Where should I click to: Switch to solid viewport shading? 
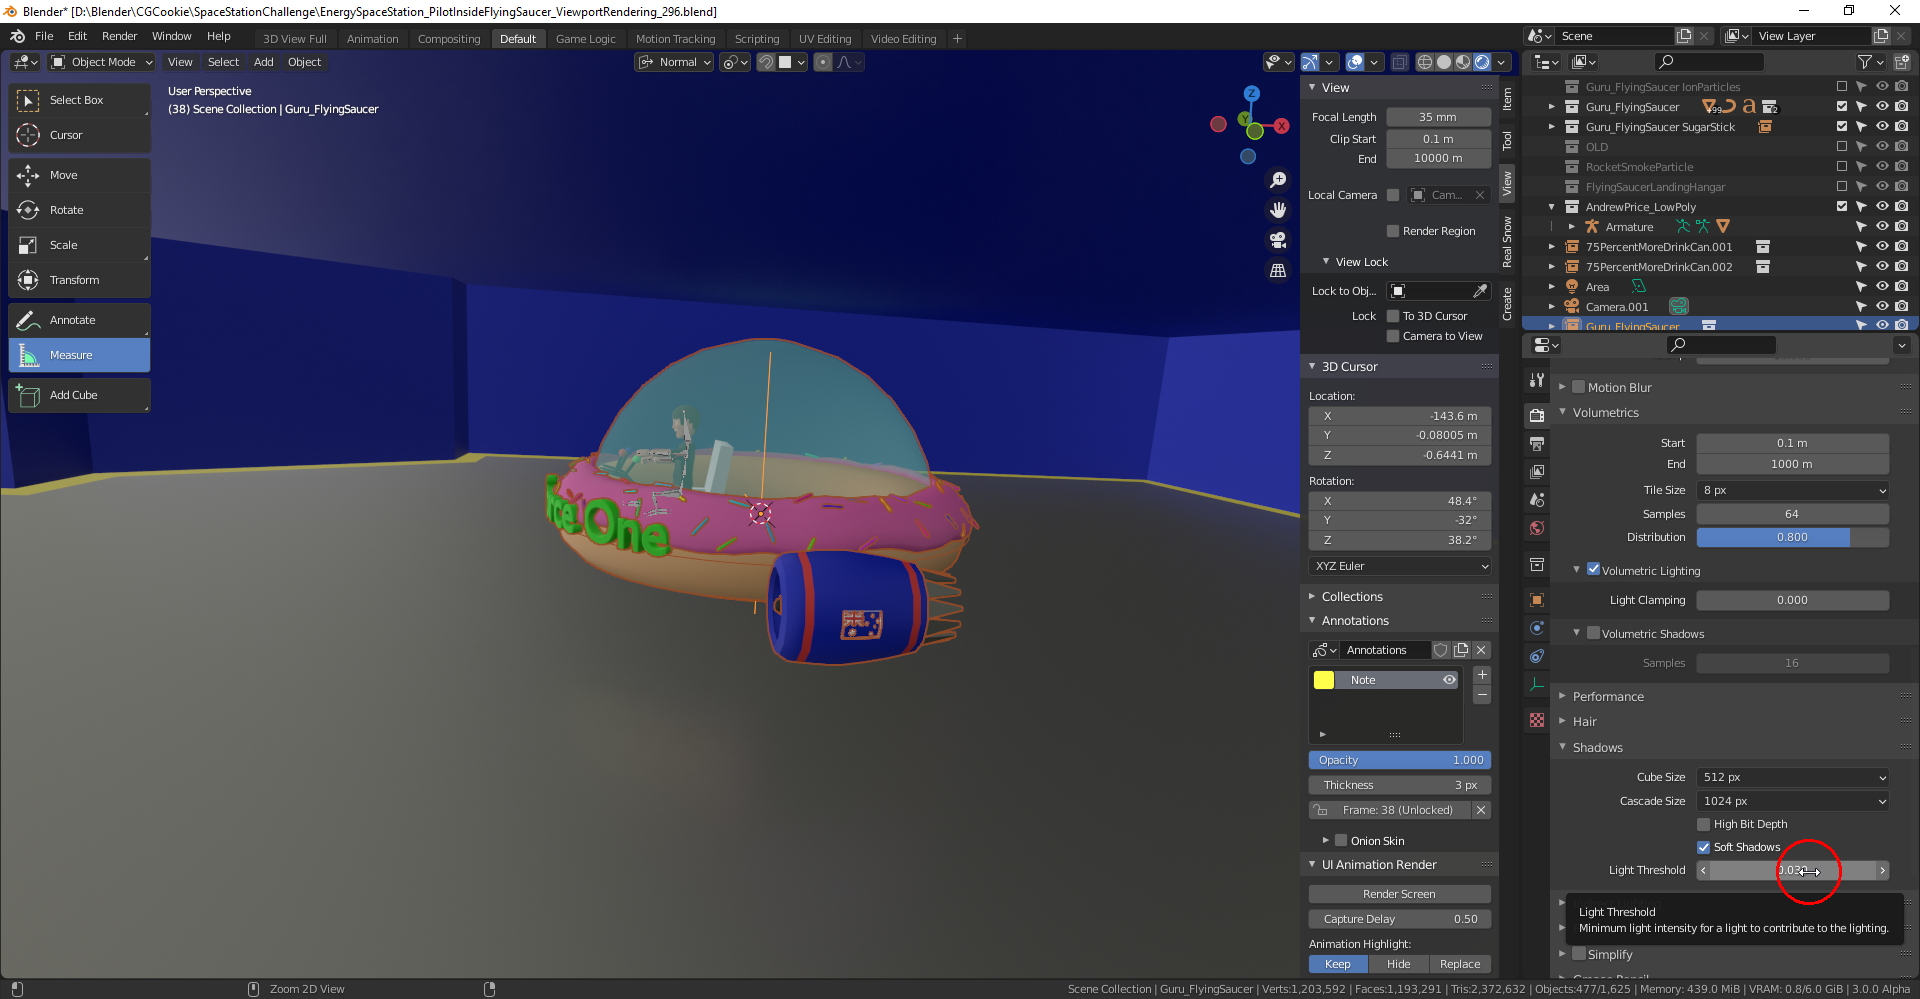point(1444,62)
